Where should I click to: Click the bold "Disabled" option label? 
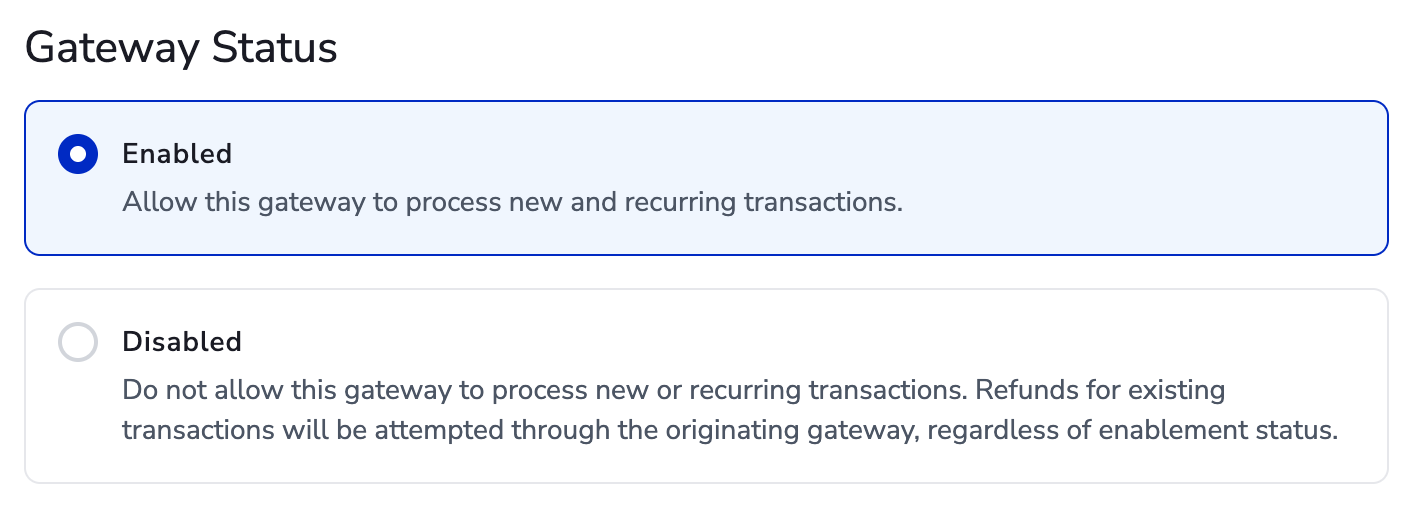tap(182, 342)
